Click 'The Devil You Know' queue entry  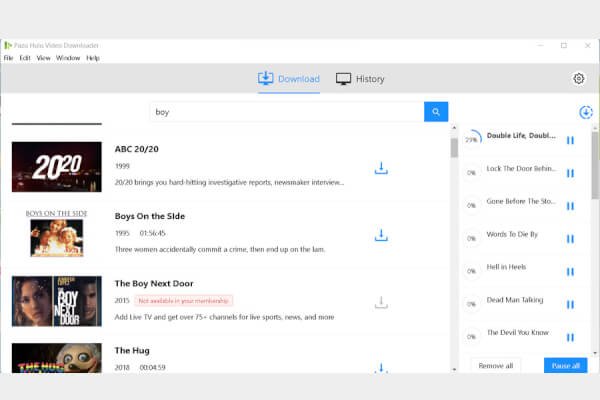click(x=518, y=332)
